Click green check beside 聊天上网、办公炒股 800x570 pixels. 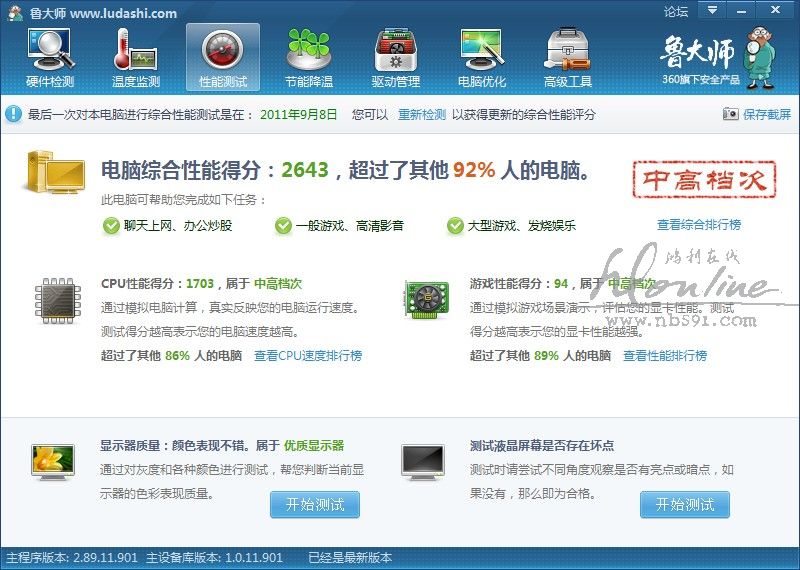pyautogui.click(x=111, y=226)
